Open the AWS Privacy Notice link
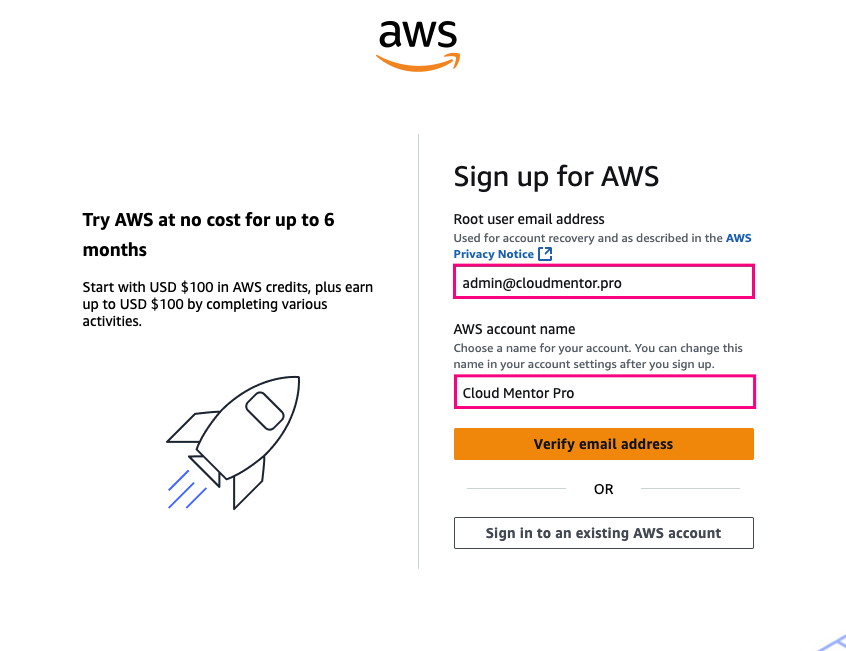 [494, 254]
